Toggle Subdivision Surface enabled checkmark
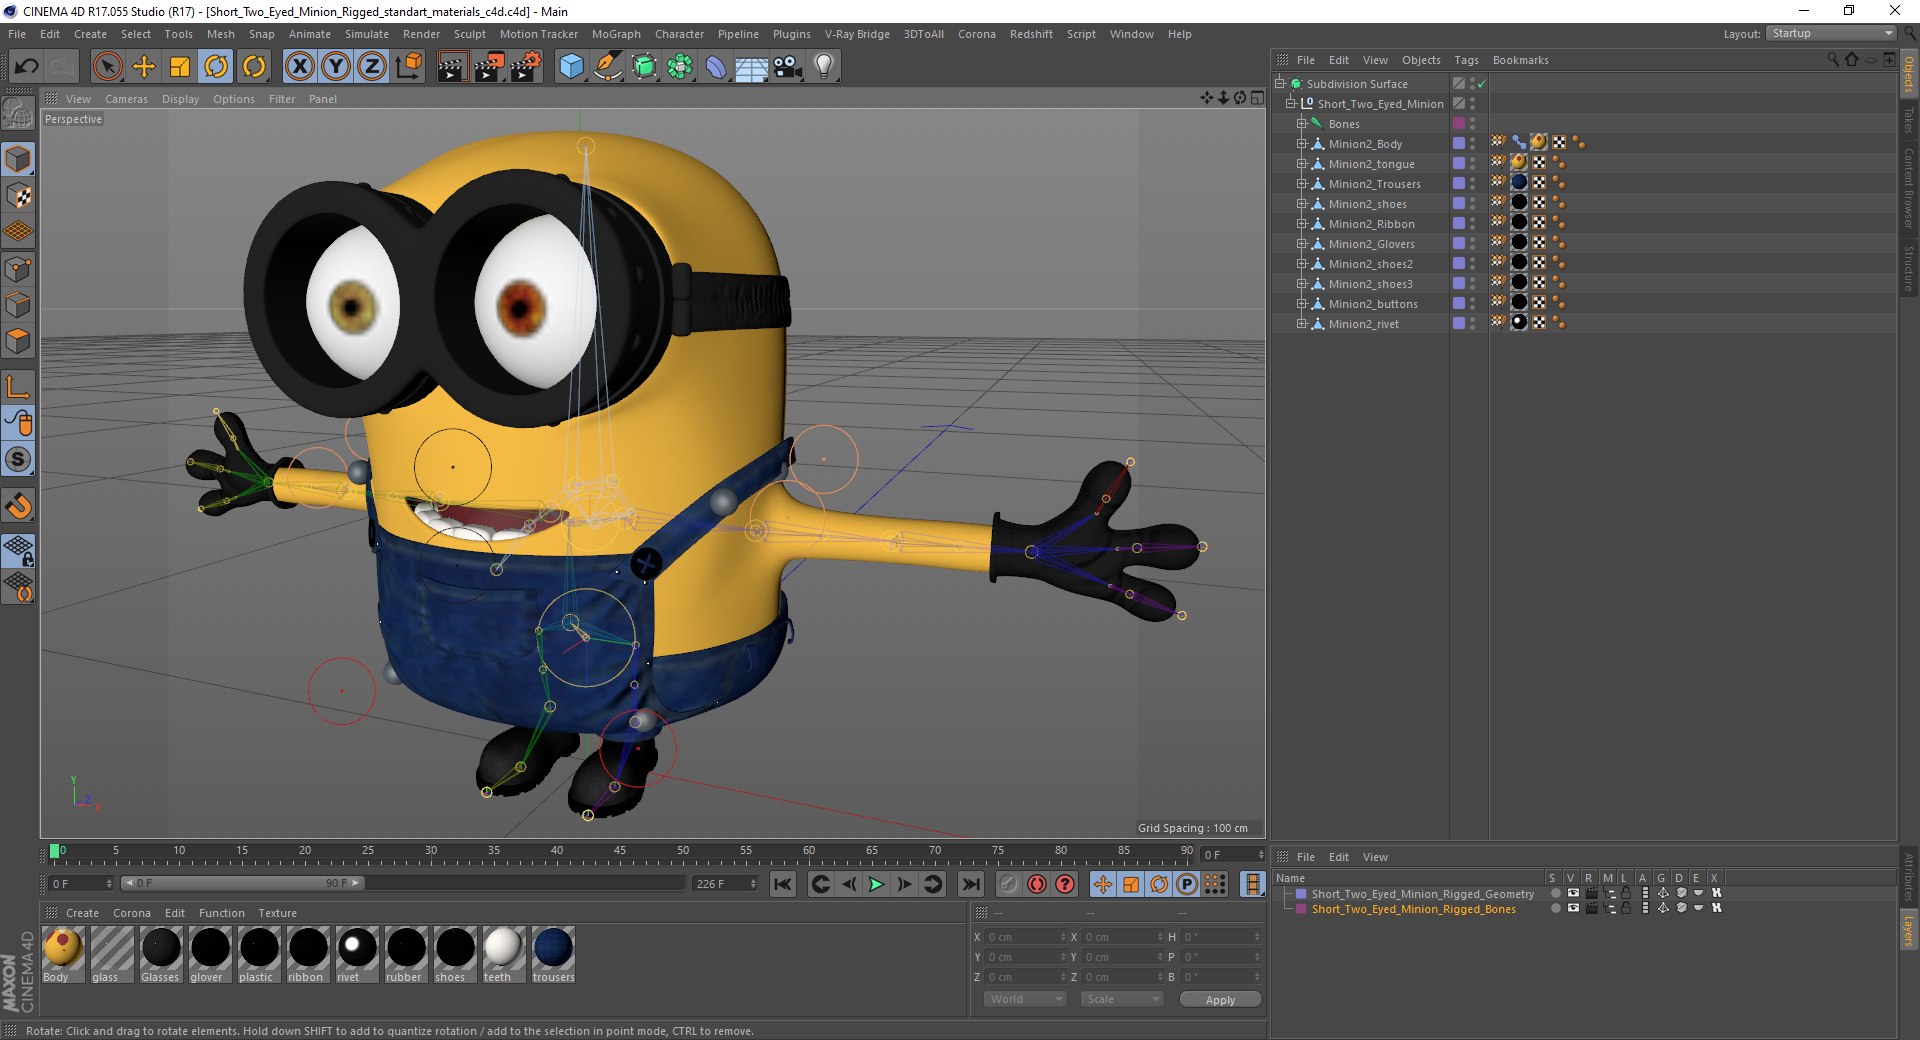The width and height of the screenshot is (1920, 1040). click(1482, 83)
